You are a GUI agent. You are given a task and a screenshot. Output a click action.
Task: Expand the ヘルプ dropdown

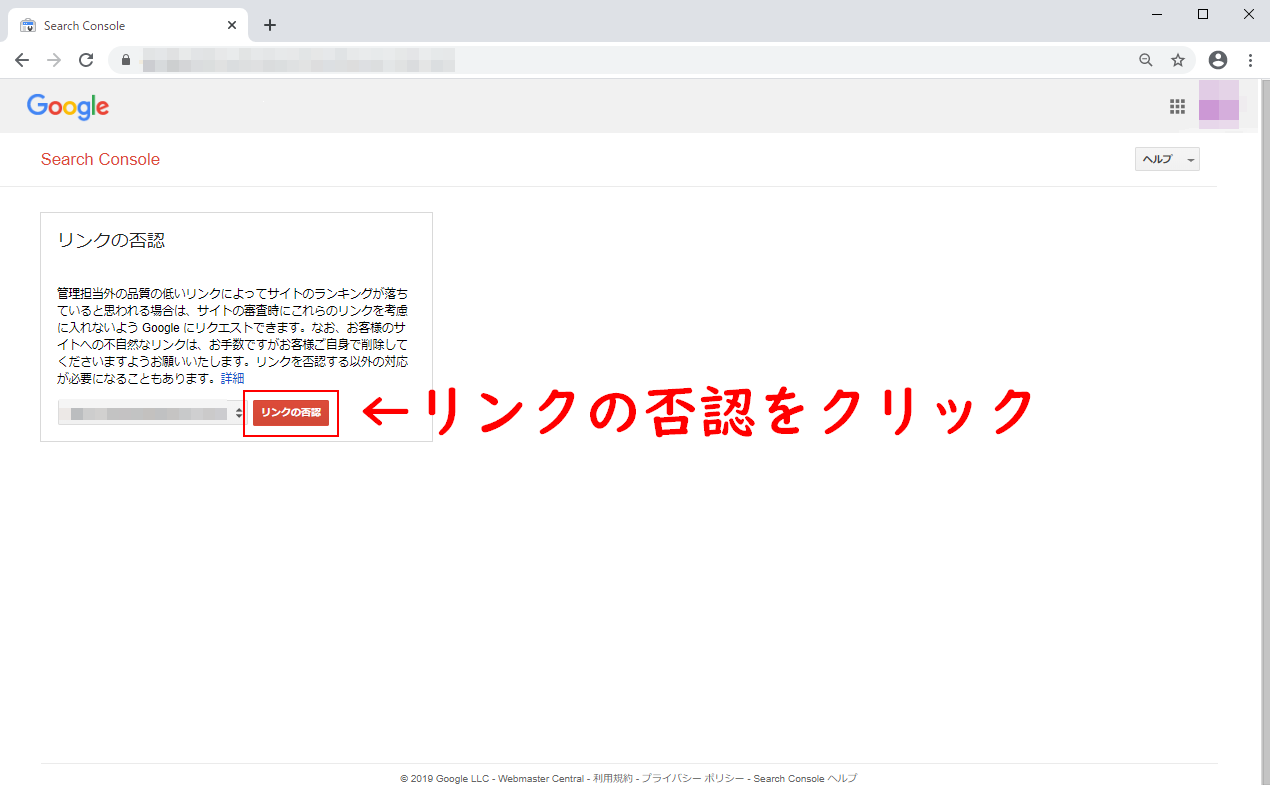click(1167, 159)
